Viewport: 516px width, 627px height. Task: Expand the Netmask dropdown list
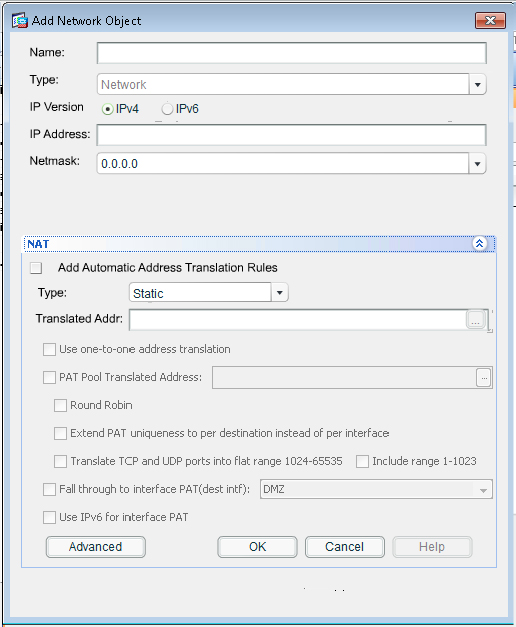[477, 164]
